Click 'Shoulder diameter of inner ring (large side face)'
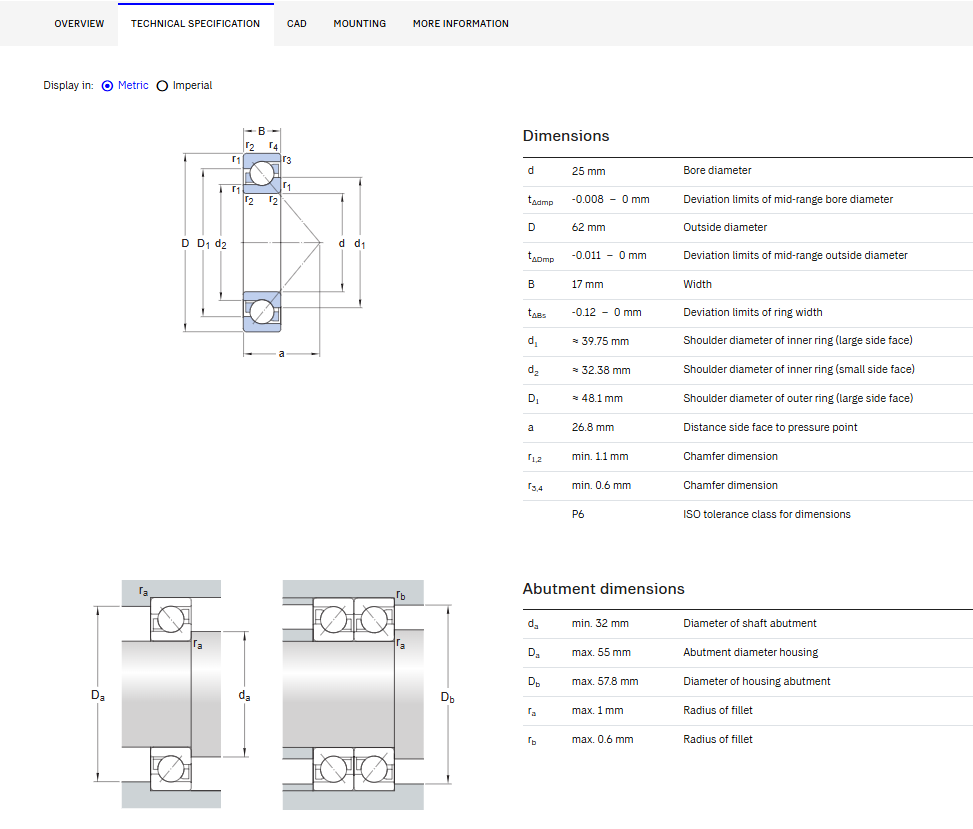973x829 pixels. click(x=798, y=341)
